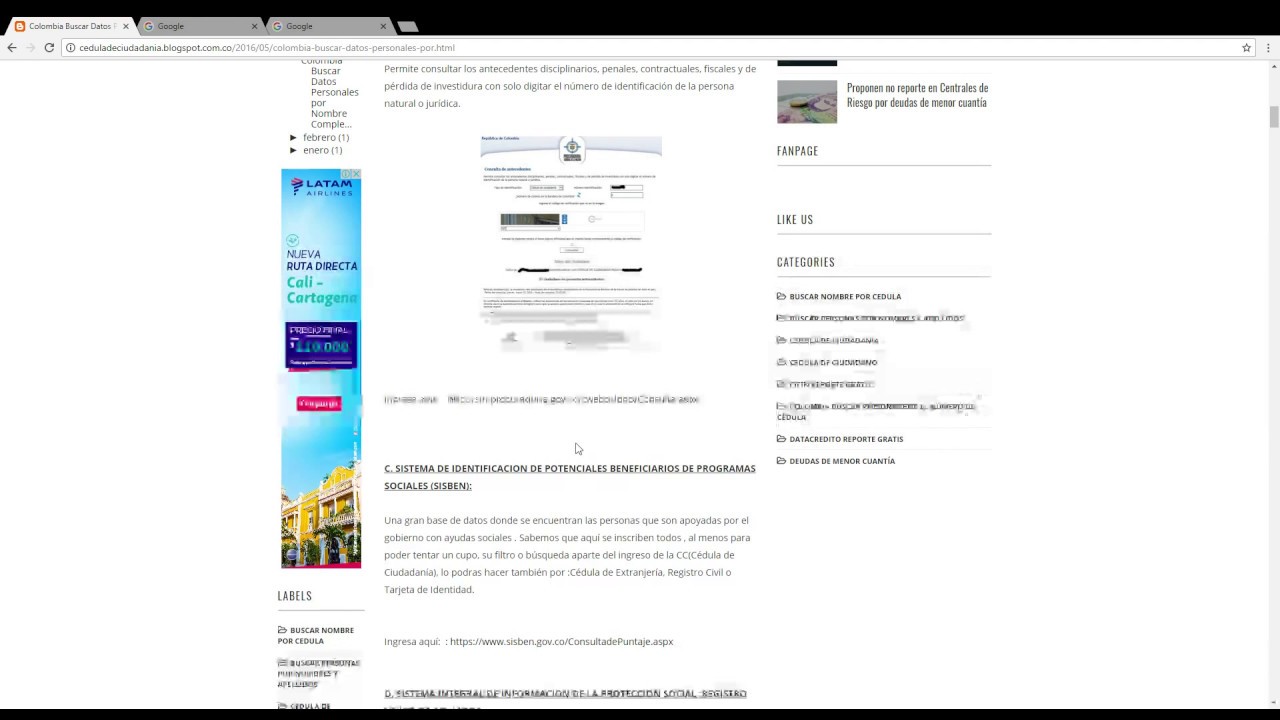
Task: Click the browser back arrow
Action: (x=11, y=47)
